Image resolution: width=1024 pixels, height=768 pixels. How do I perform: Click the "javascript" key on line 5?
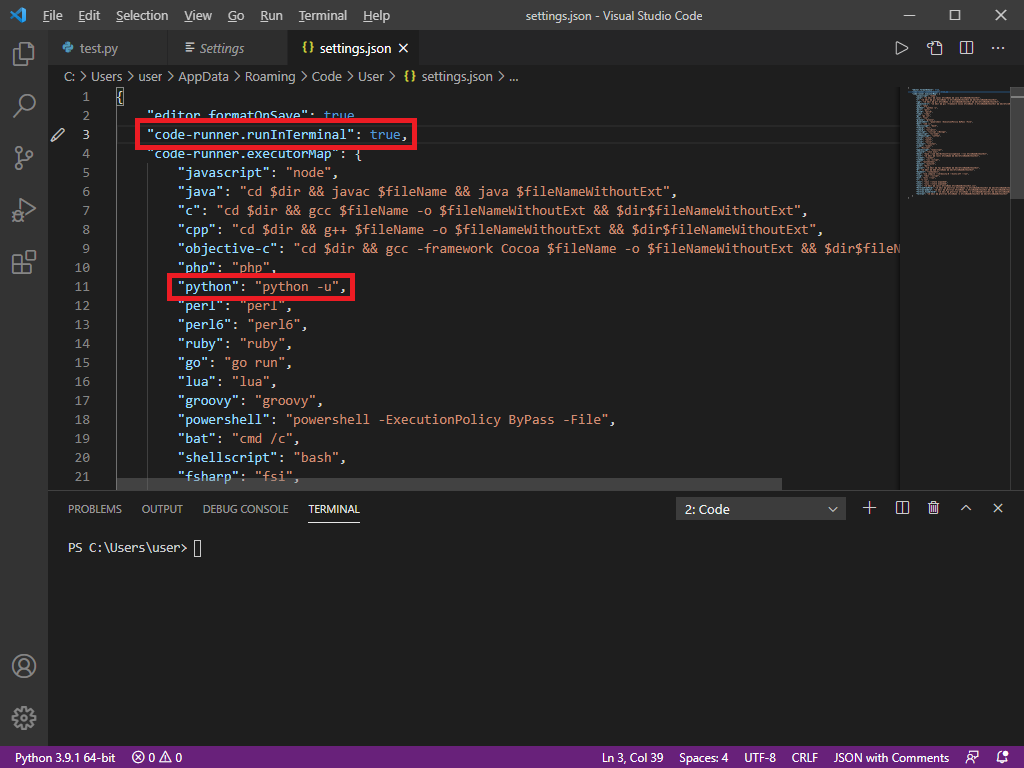[224, 172]
